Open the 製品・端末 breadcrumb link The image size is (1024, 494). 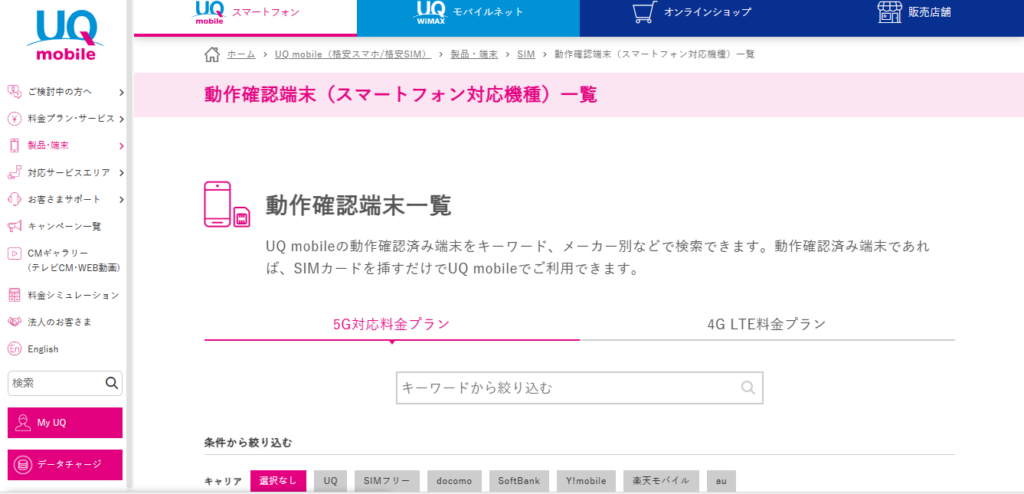pos(474,54)
